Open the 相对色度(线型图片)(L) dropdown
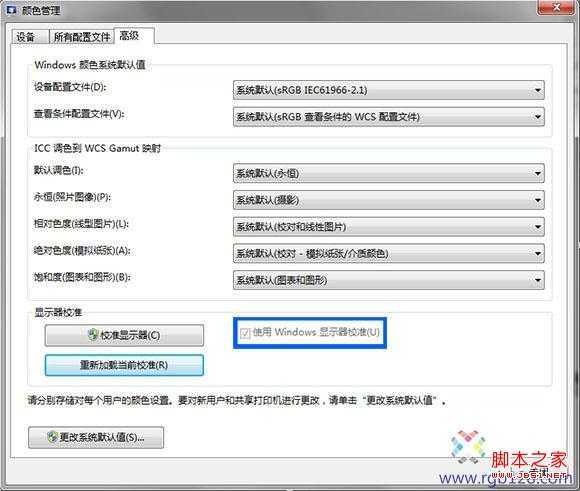This screenshot has width=580, height=491. [388, 227]
